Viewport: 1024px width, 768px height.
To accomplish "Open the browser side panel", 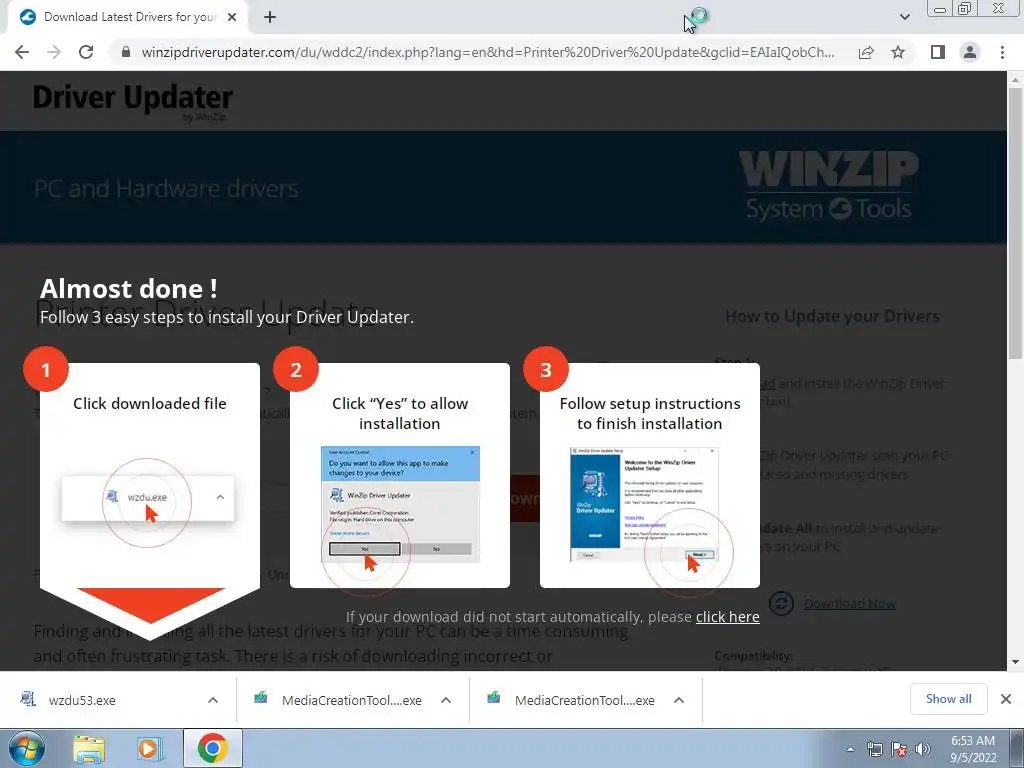I will pos(938,52).
